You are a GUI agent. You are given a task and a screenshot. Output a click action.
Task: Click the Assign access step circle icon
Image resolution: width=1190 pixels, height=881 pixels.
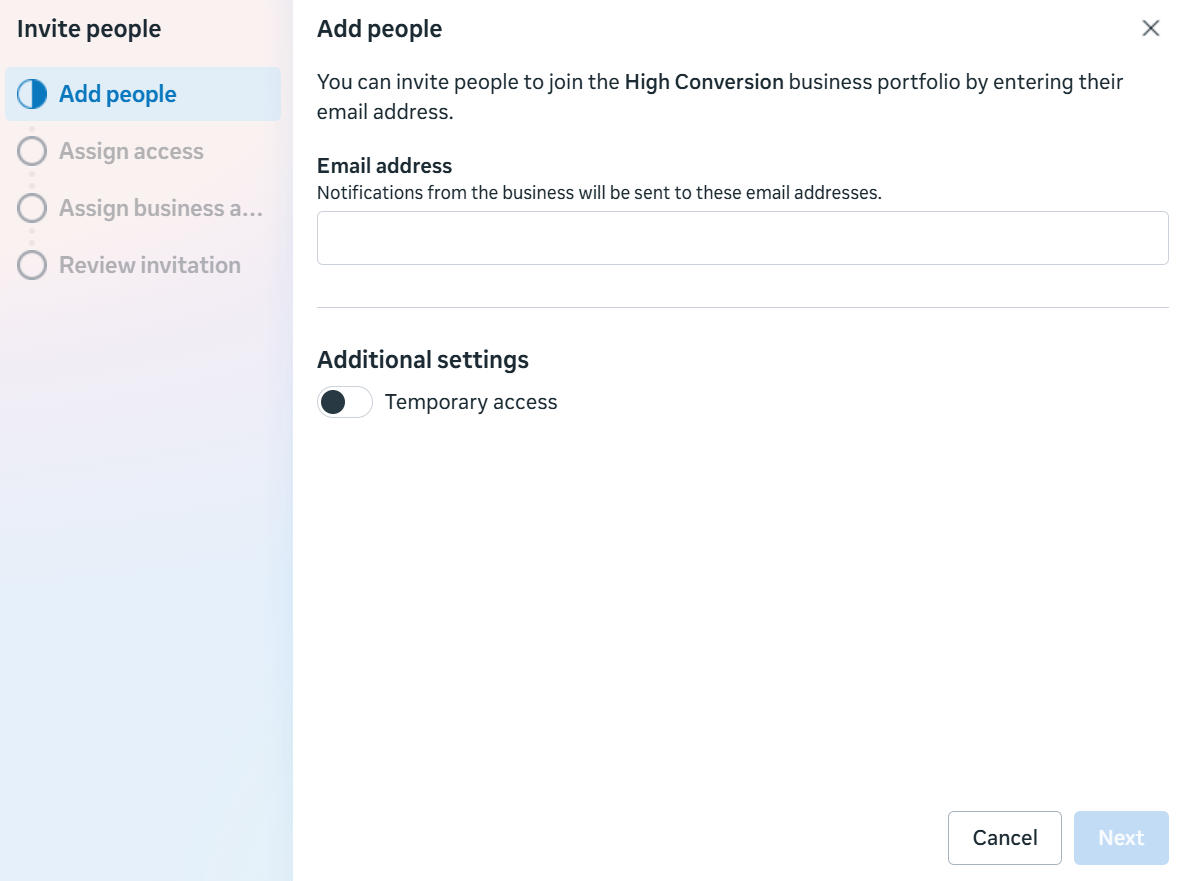coord(32,151)
